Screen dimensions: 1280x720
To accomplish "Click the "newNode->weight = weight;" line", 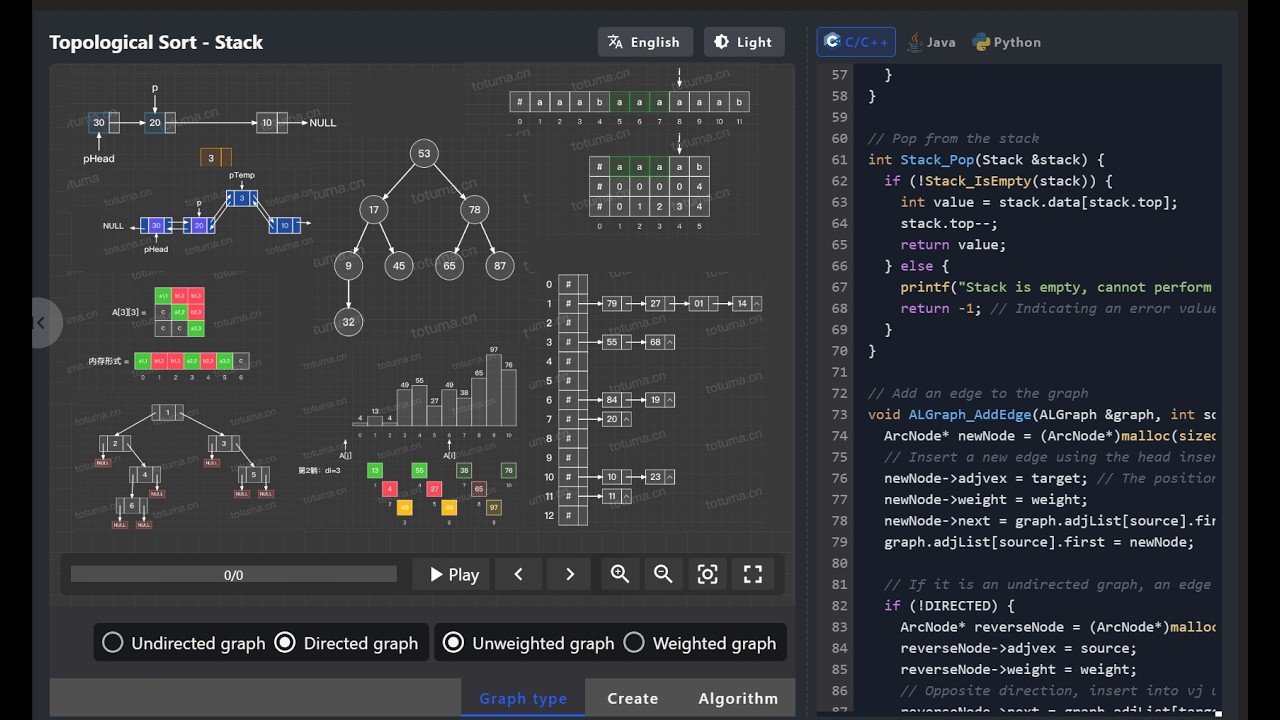I will 985,500.
